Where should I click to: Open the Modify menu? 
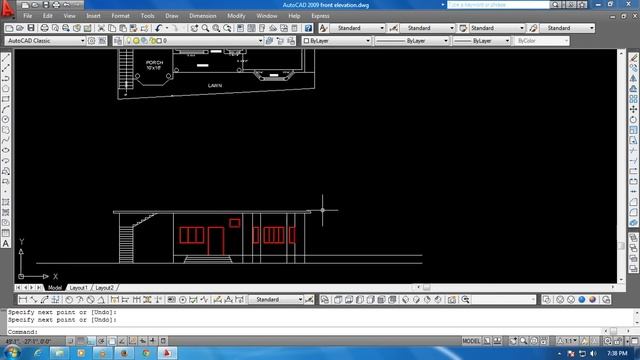236,16
